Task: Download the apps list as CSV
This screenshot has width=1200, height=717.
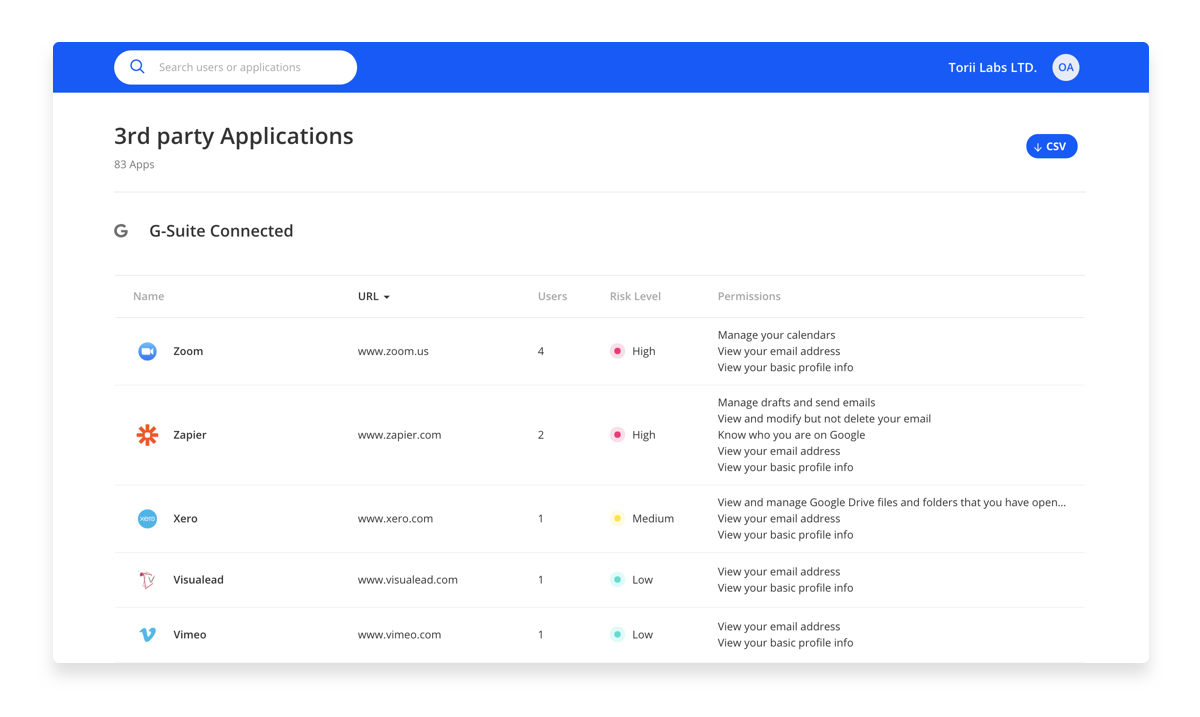Action: (x=1051, y=146)
